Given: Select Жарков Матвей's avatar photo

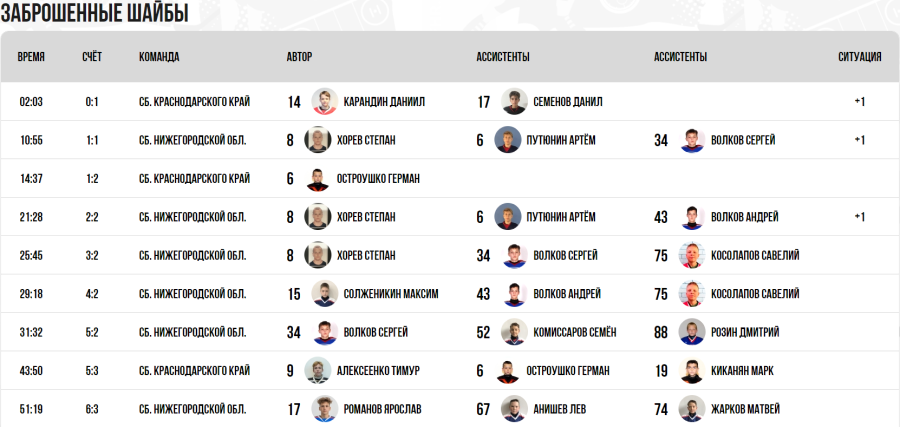Looking at the screenshot, I should tap(691, 408).
